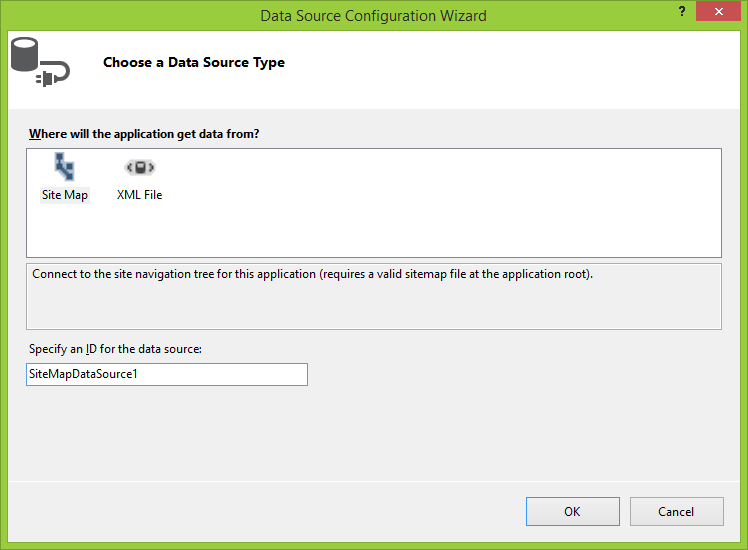Click blank title bar area left of title
The image size is (748, 550).
click(x=120, y=16)
